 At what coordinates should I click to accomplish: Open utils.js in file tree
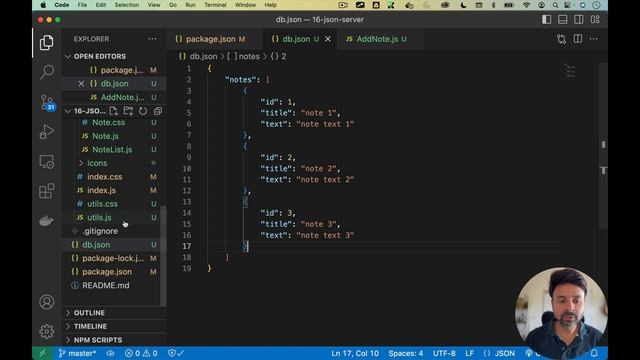pos(99,218)
